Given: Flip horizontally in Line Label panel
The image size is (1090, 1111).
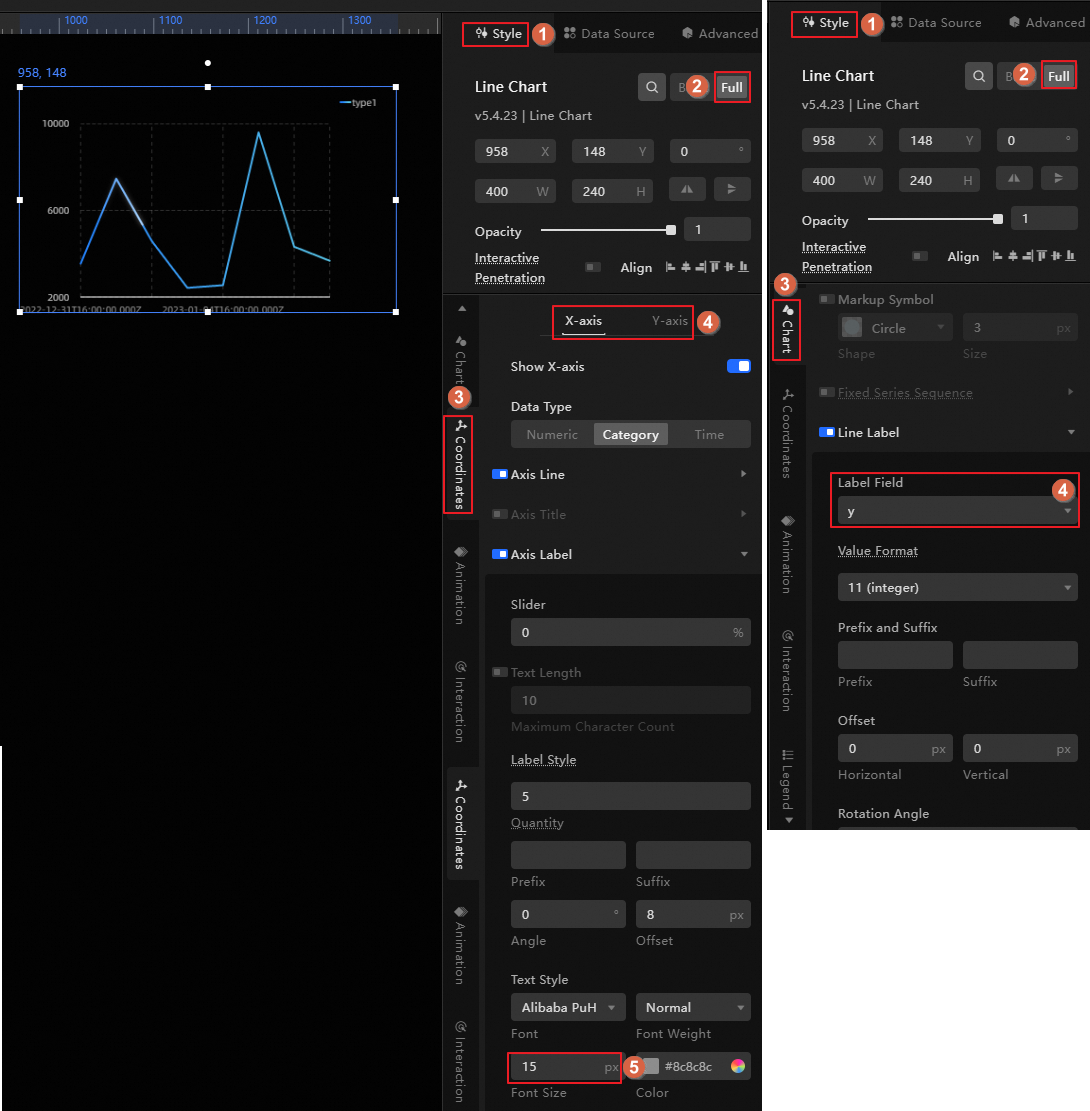Looking at the screenshot, I should pos(1013,179).
